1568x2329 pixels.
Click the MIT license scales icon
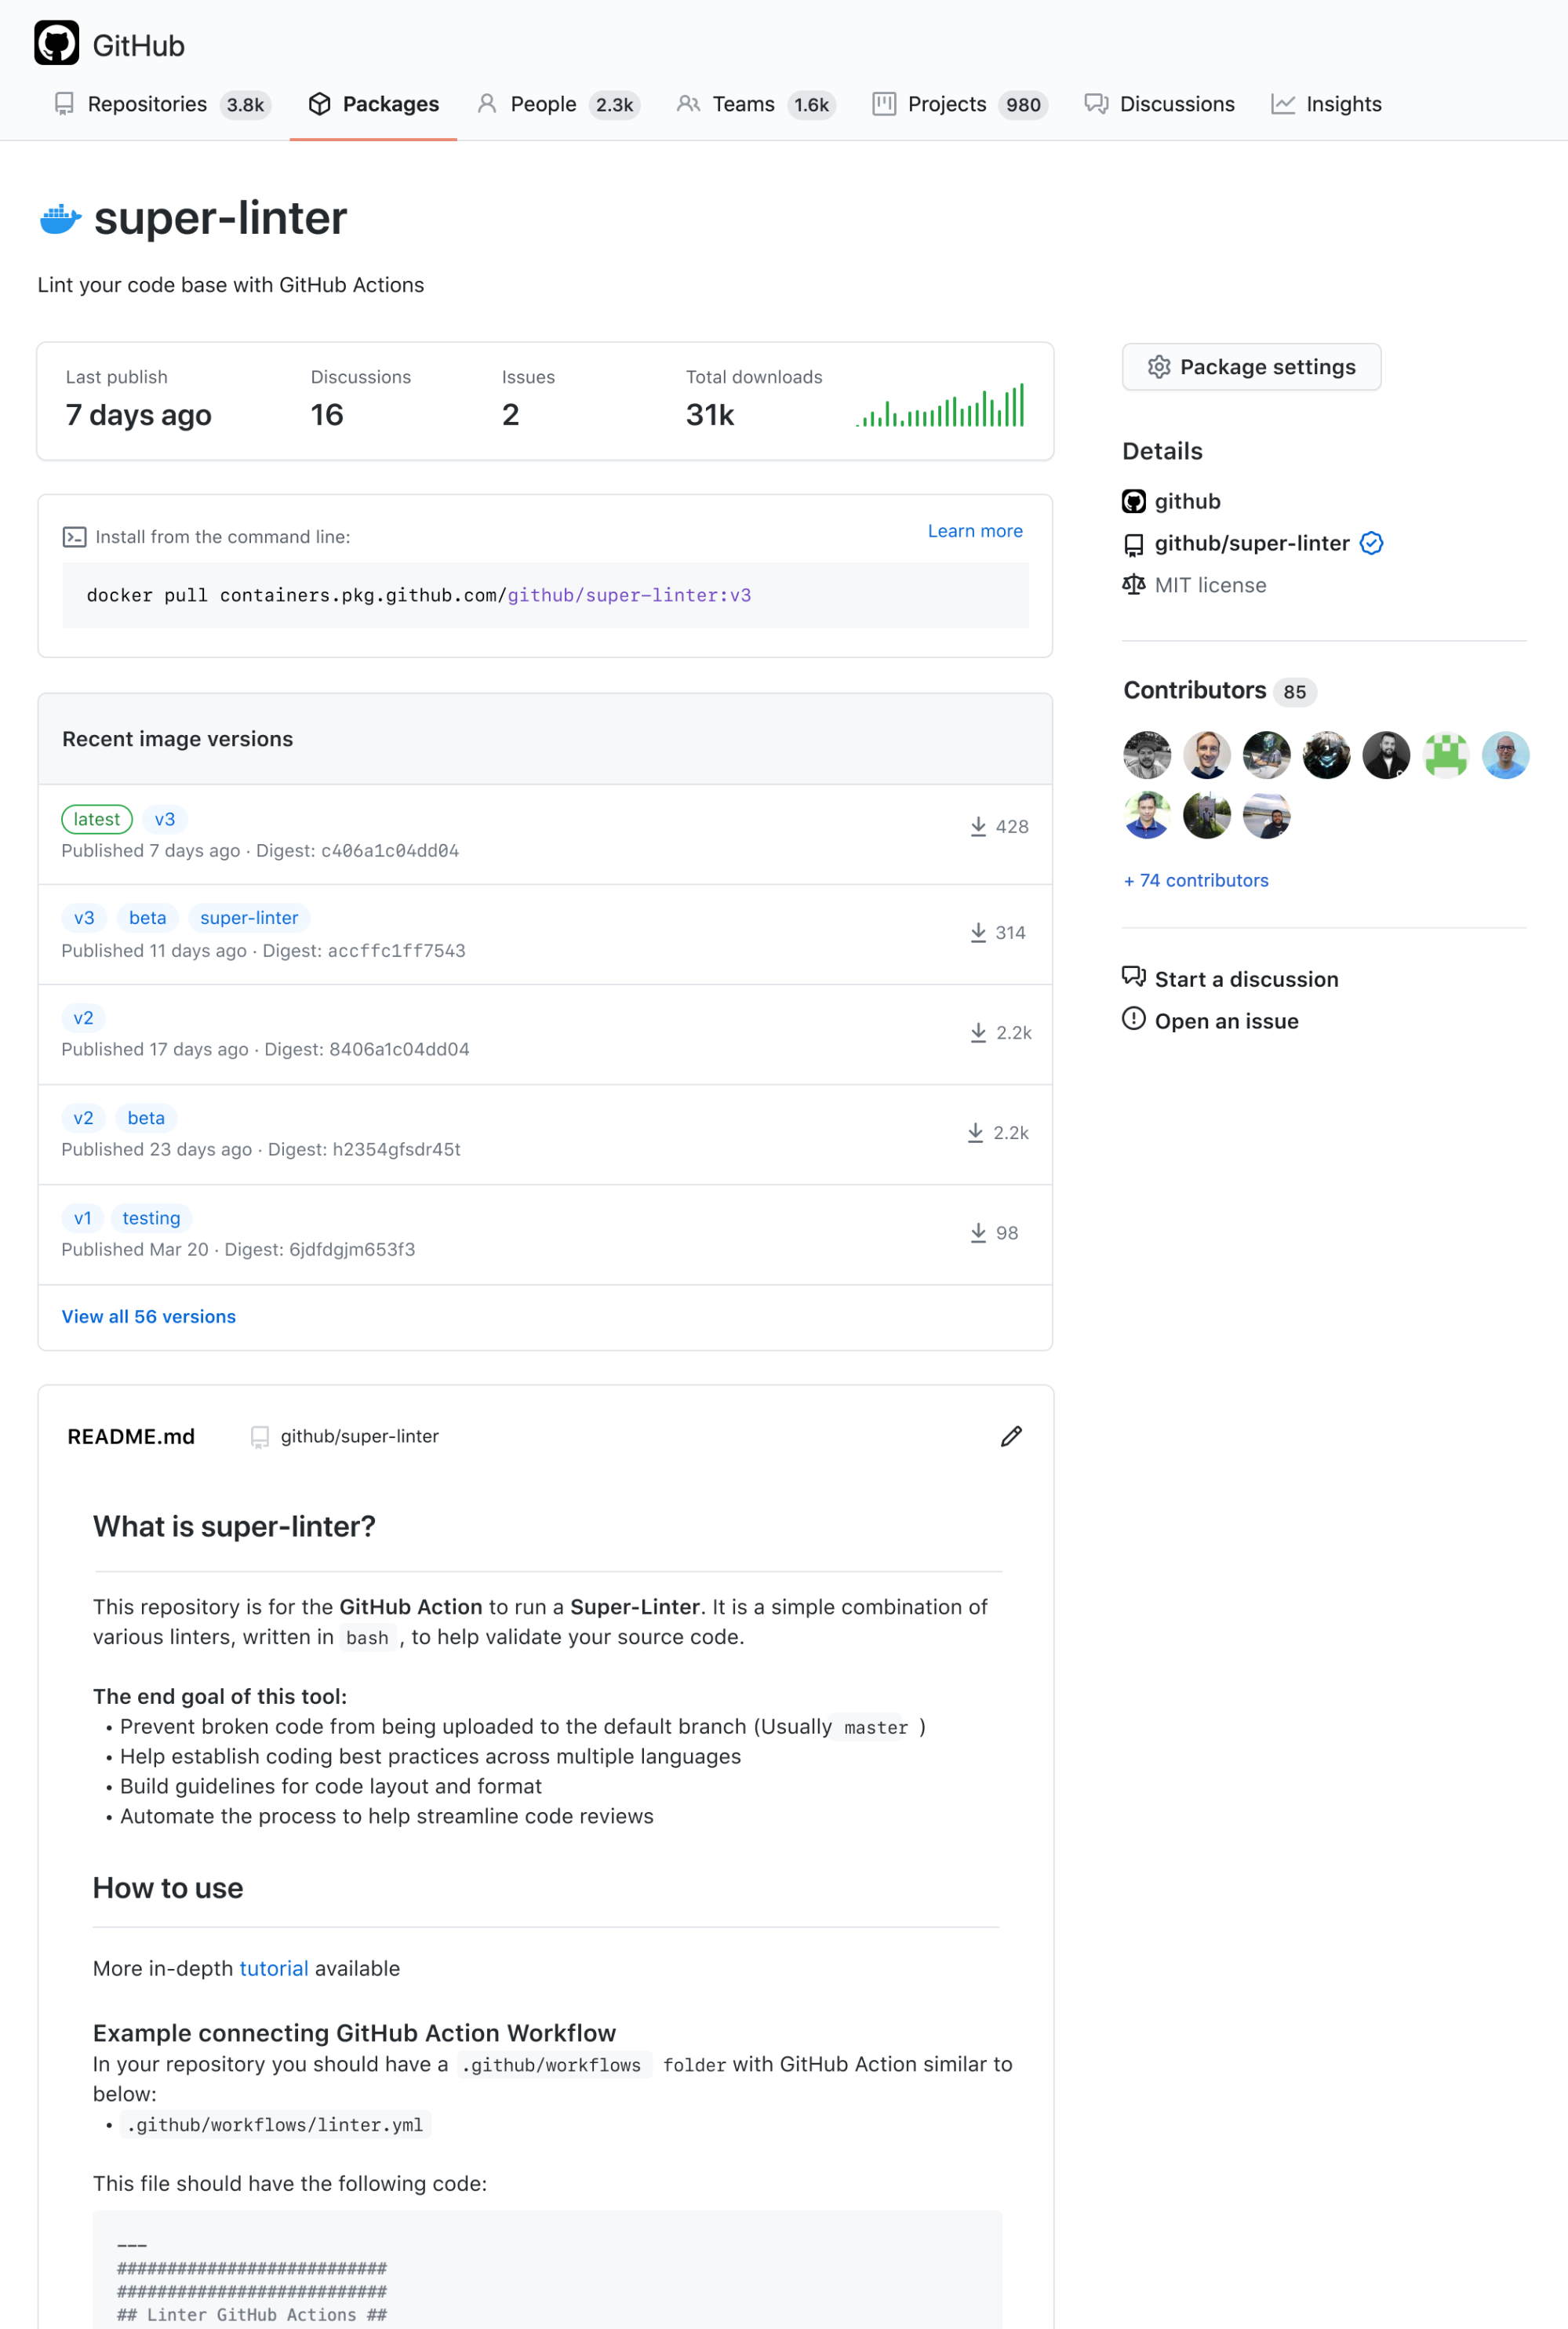pyautogui.click(x=1134, y=585)
